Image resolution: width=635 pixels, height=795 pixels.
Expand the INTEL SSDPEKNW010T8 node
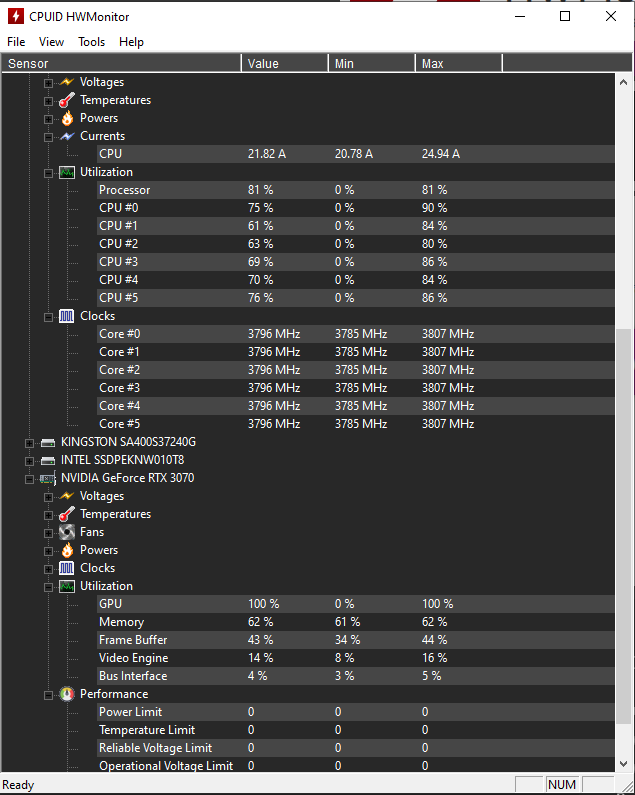tap(29, 461)
